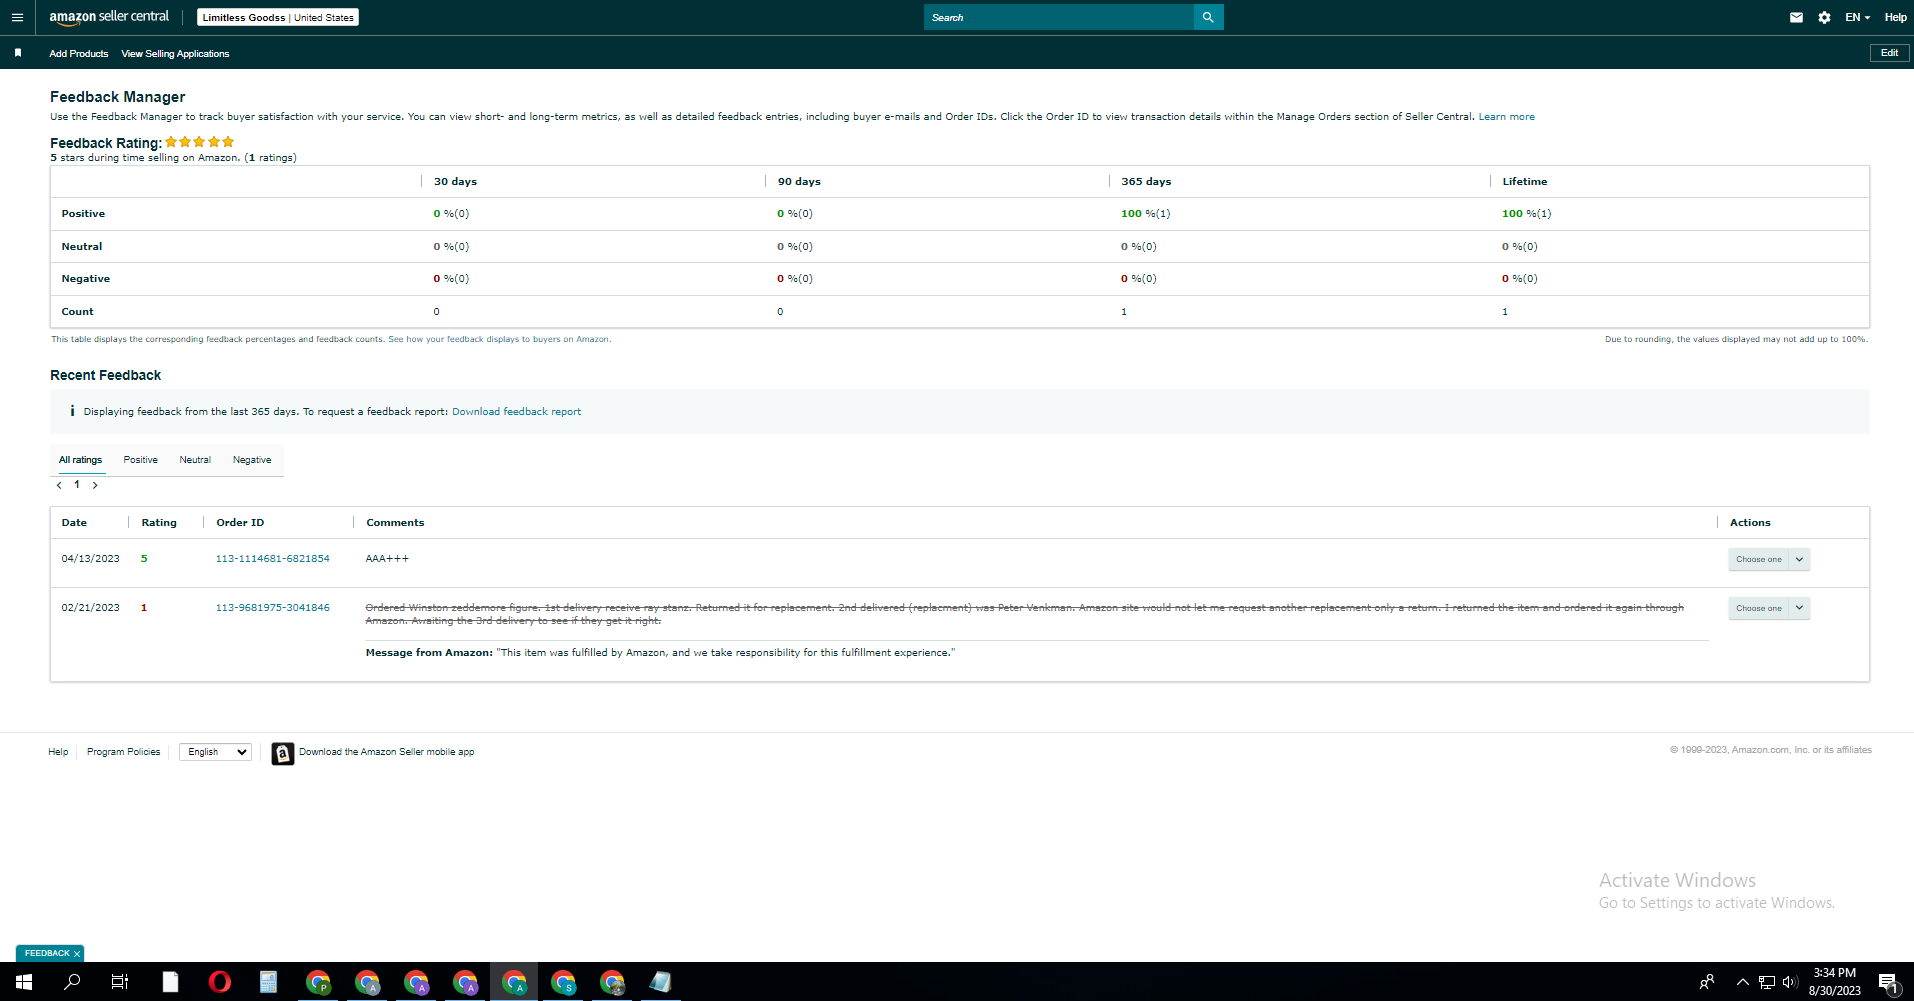Open the People icon in the system tray
This screenshot has width=1914, height=1001.
(1707, 982)
